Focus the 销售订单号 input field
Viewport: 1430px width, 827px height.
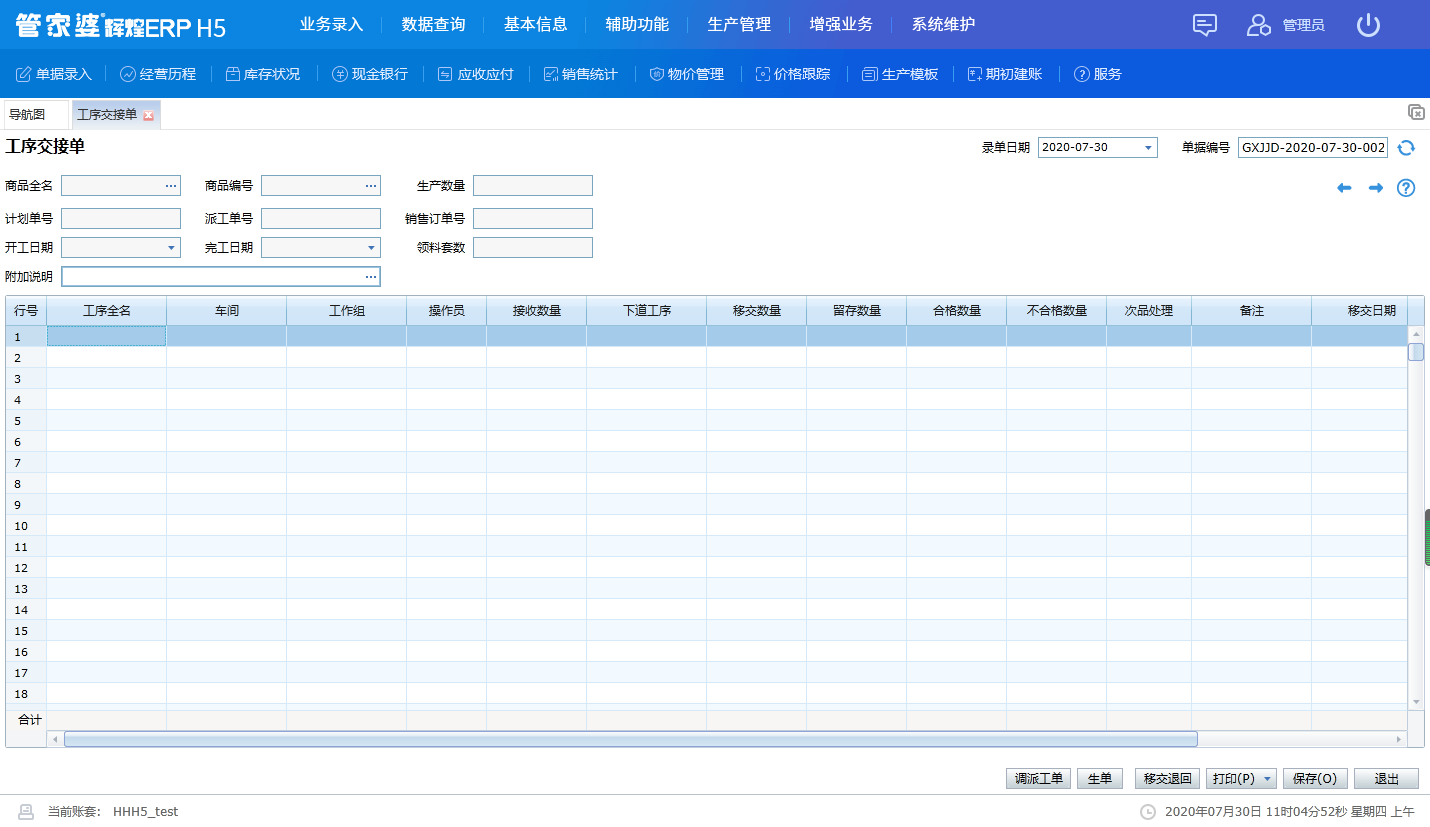tap(533, 218)
